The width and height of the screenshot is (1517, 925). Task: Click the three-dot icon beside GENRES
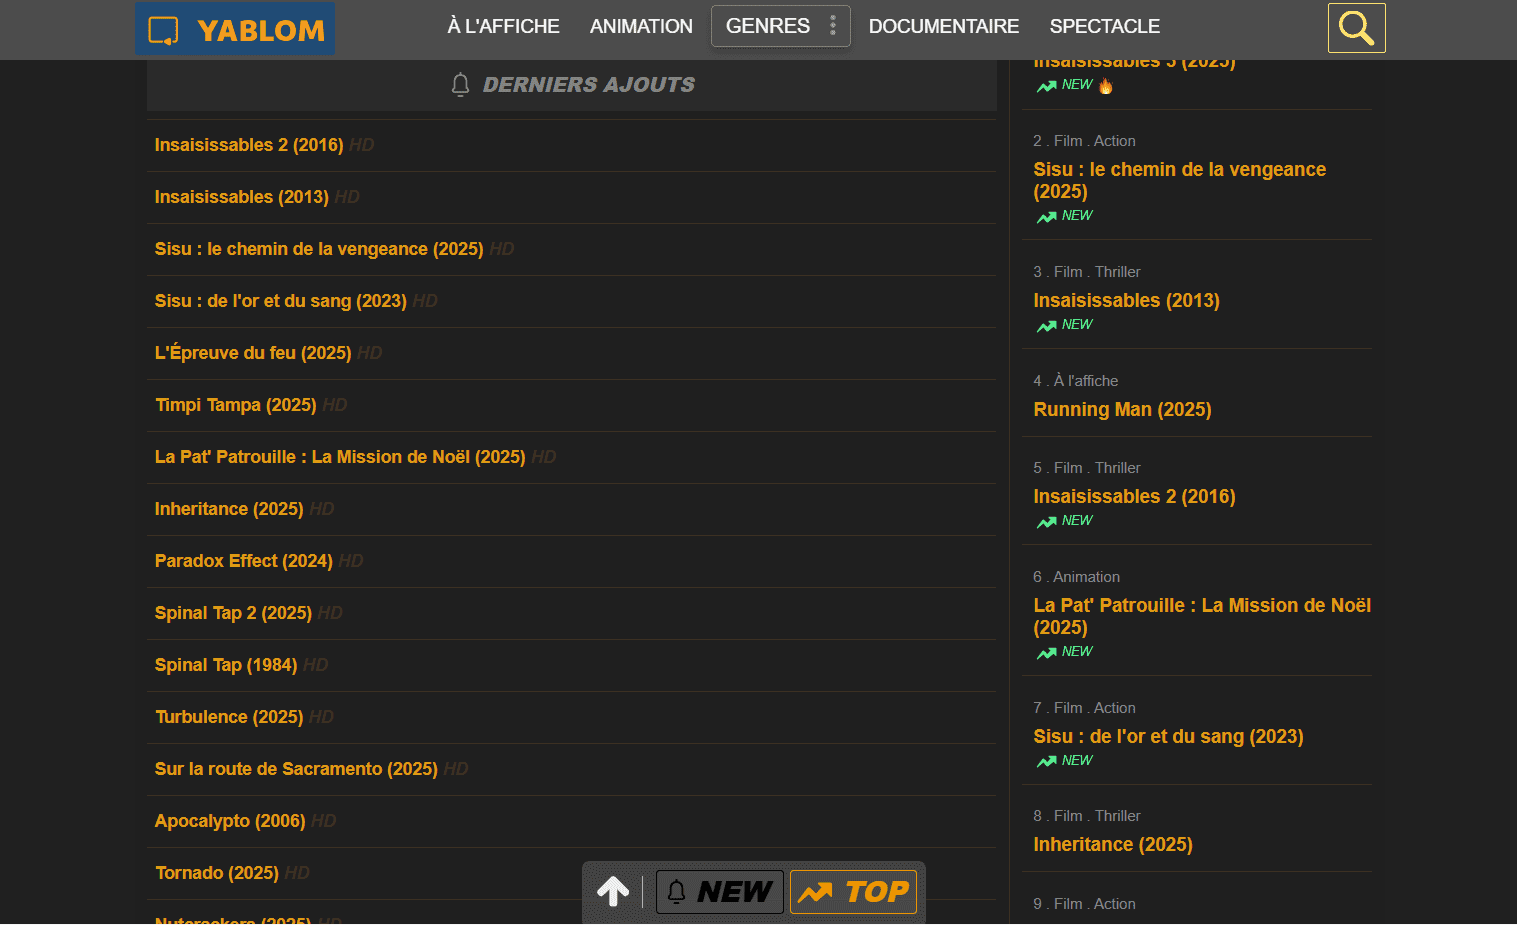coord(833,25)
